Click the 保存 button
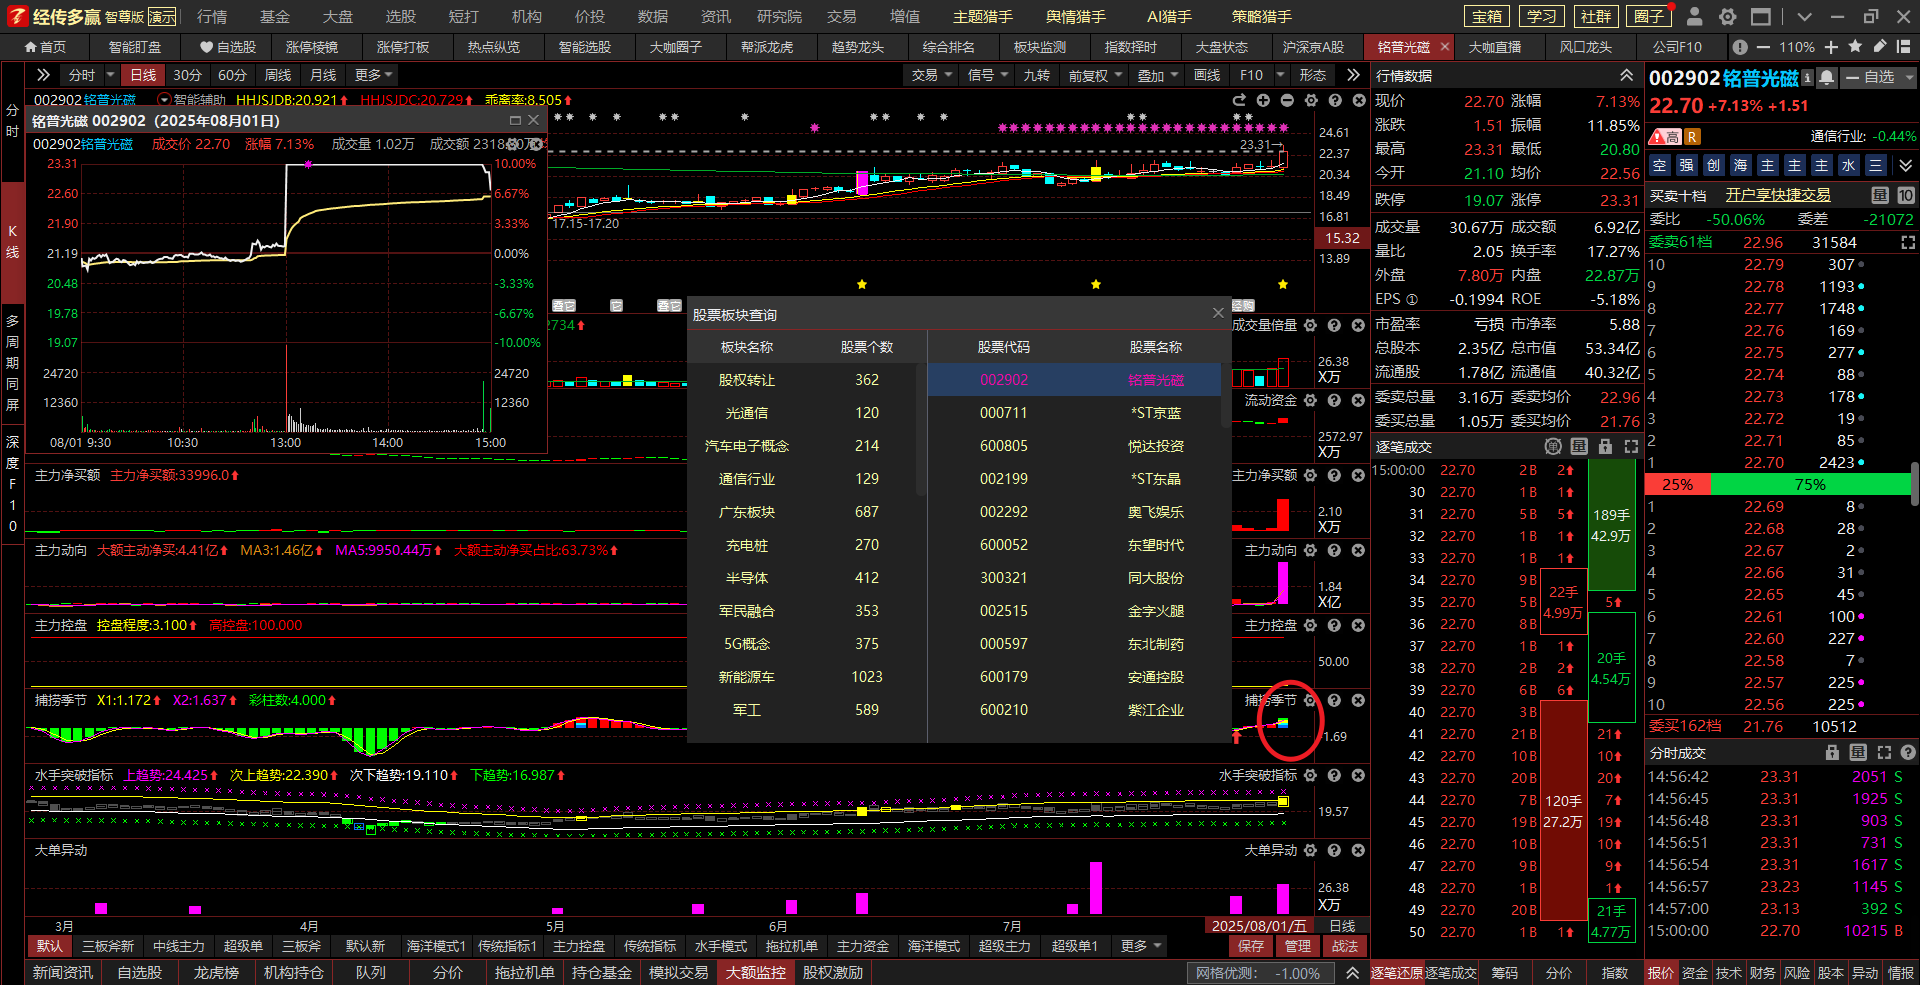The height and width of the screenshot is (985, 1920). click(x=1251, y=946)
